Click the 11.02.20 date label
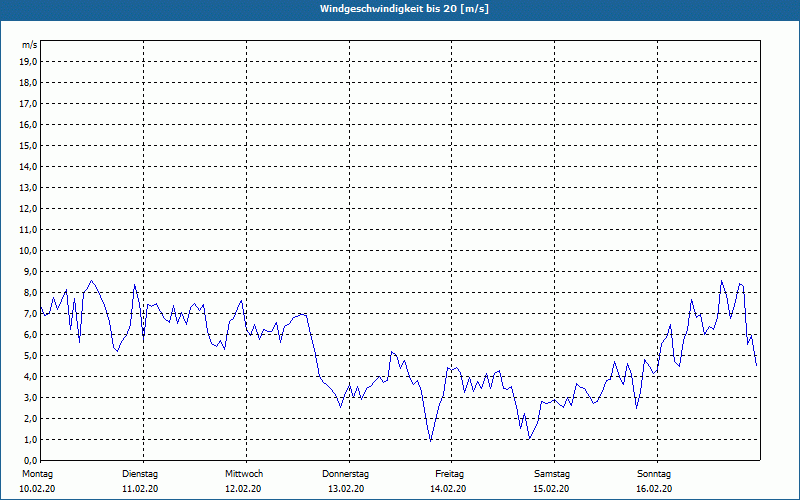 (140, 489)
